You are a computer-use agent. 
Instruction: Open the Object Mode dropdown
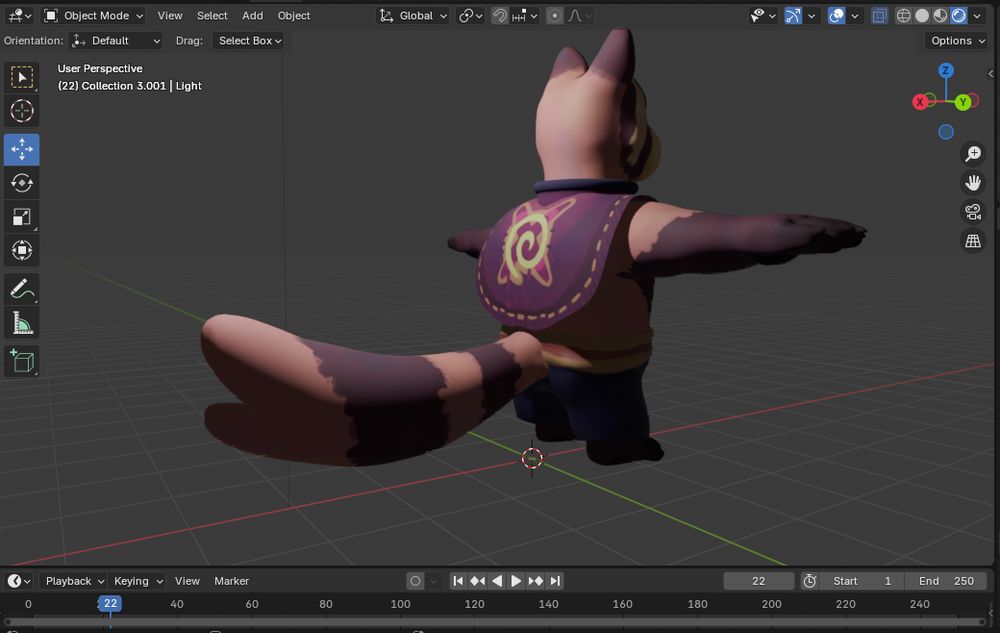point(93,16)
